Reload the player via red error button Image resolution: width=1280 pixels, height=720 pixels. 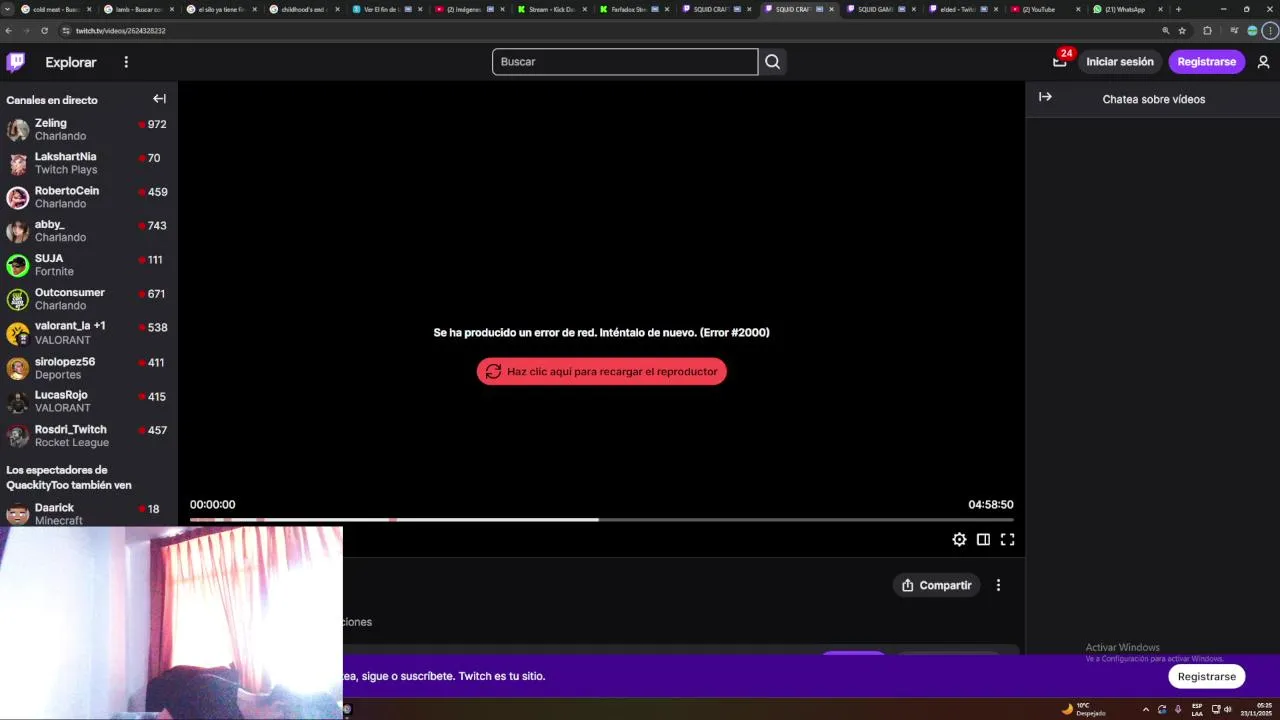[x=602, y=371]
